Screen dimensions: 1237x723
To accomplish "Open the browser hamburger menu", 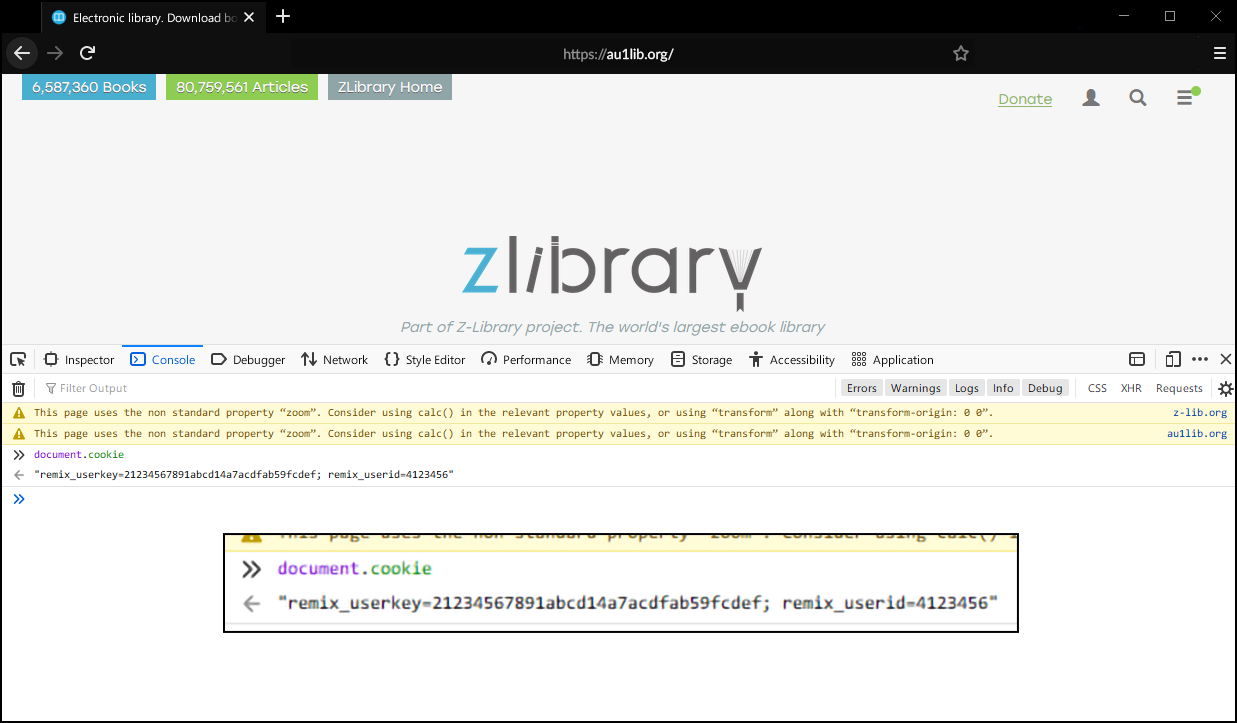I will [x=1219, y=54].
